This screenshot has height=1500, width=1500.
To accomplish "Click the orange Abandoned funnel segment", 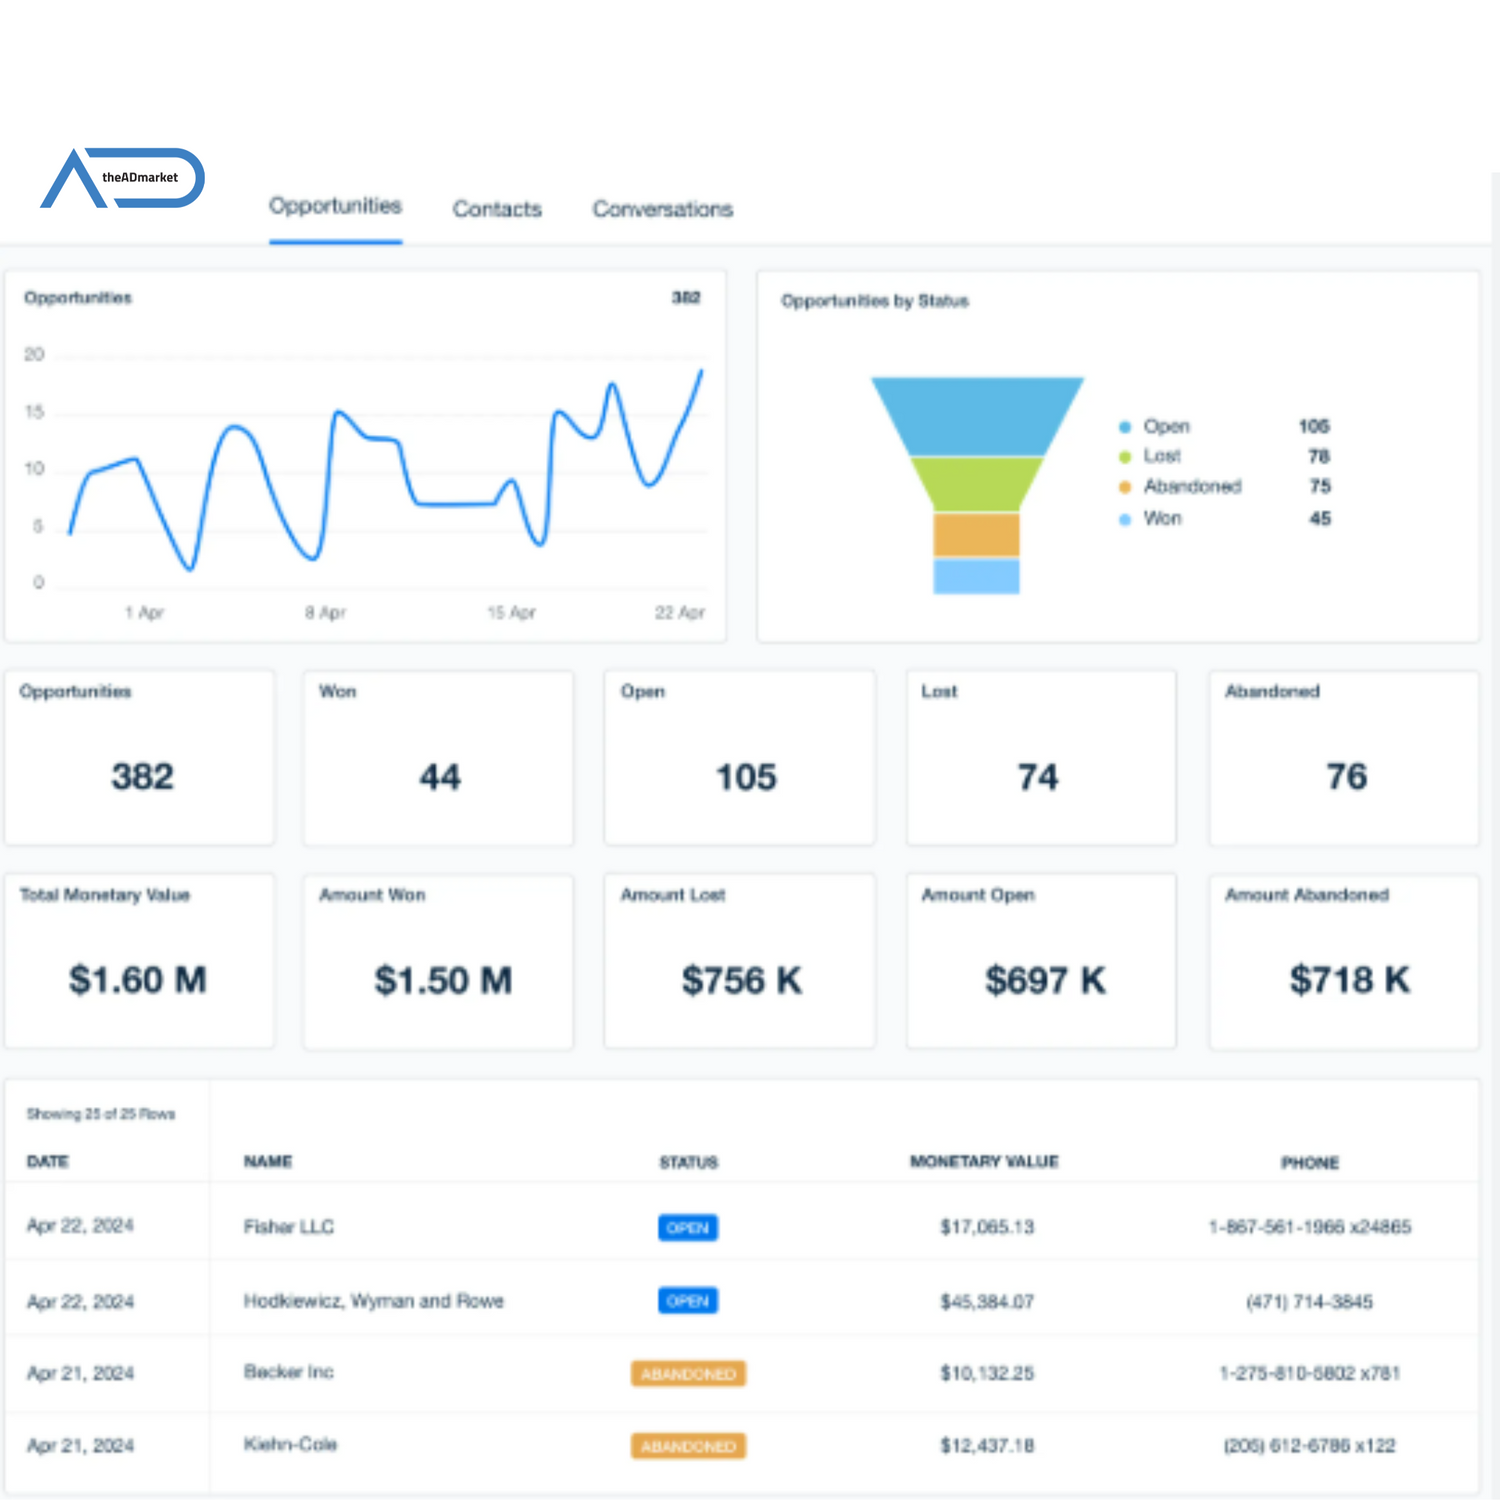I will (977, 535).
